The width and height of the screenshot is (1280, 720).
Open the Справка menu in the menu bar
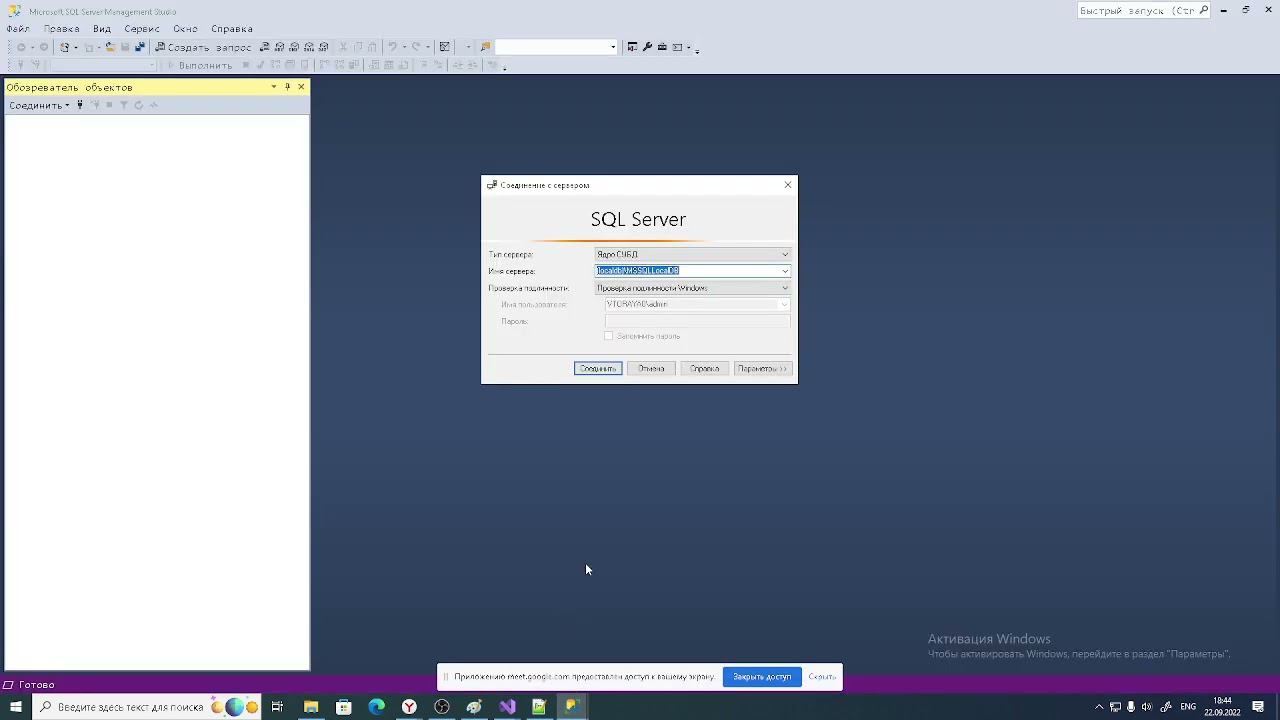(232, 29)
